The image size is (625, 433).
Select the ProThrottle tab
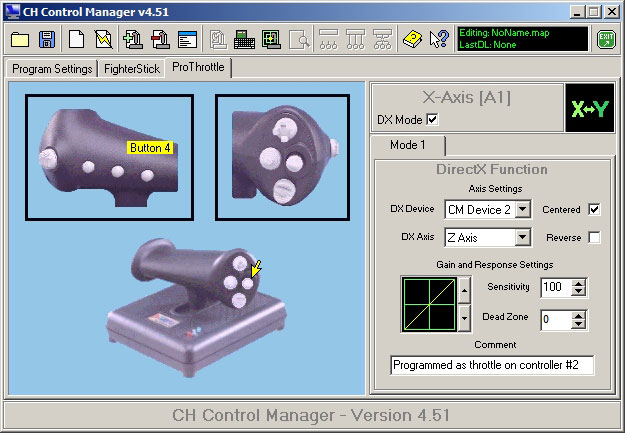coord(198,67)
